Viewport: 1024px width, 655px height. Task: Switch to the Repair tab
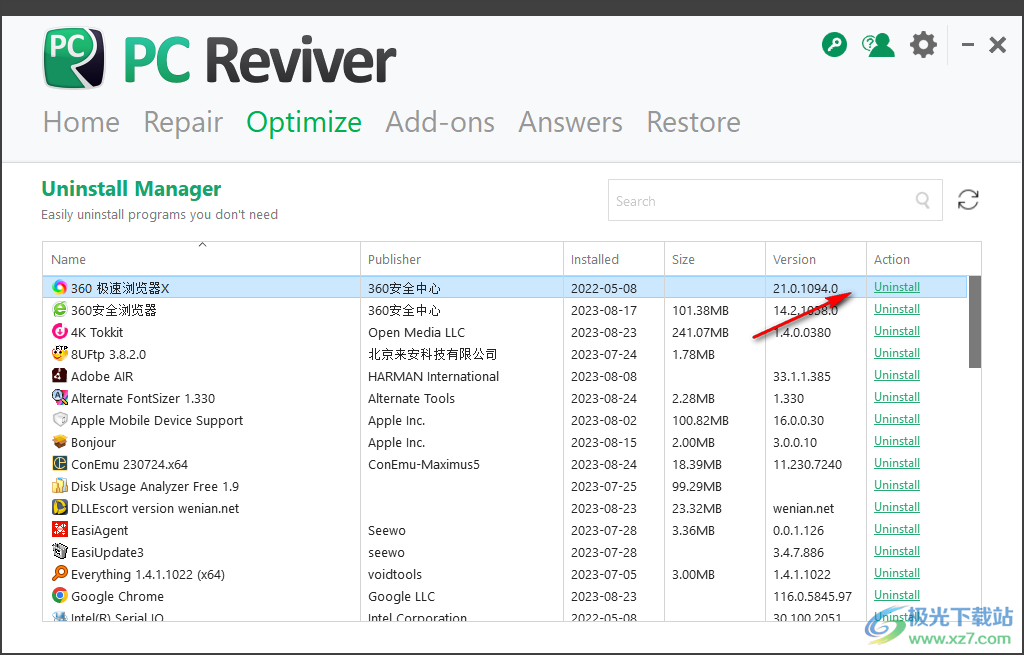click(183, 122)
